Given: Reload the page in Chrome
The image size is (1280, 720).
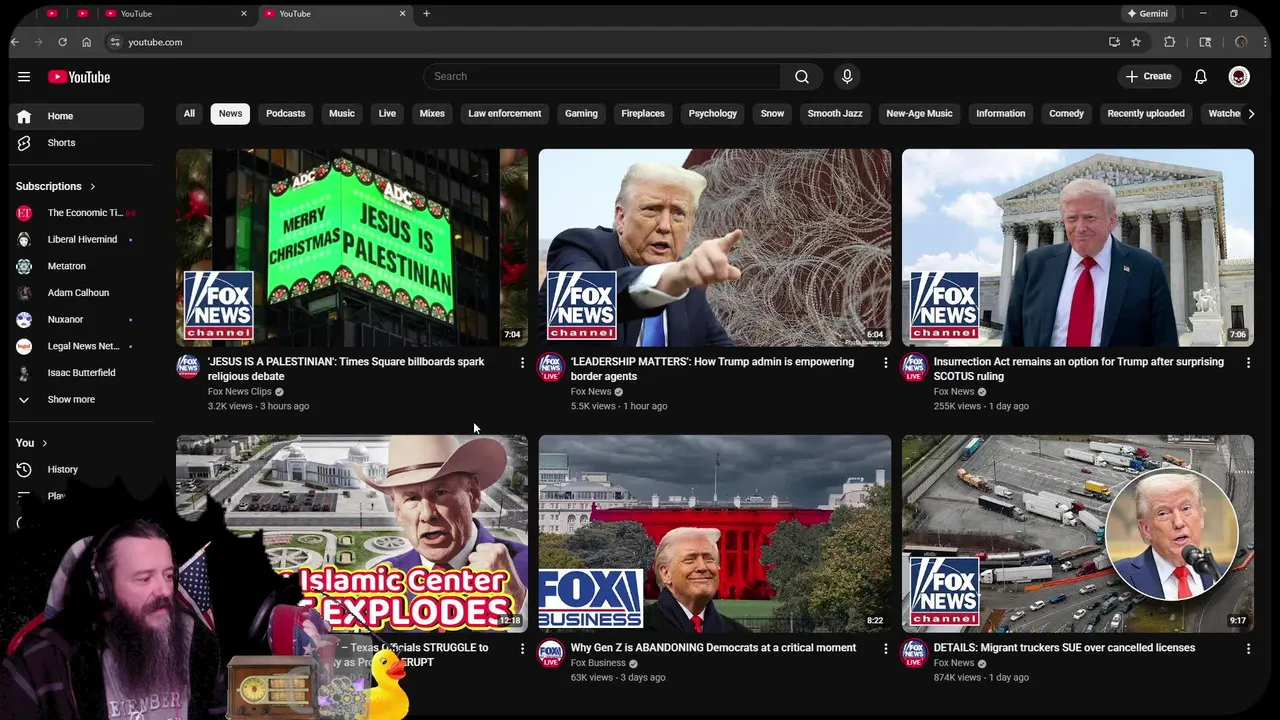Looking at the screenshot, I should point(62,42).
